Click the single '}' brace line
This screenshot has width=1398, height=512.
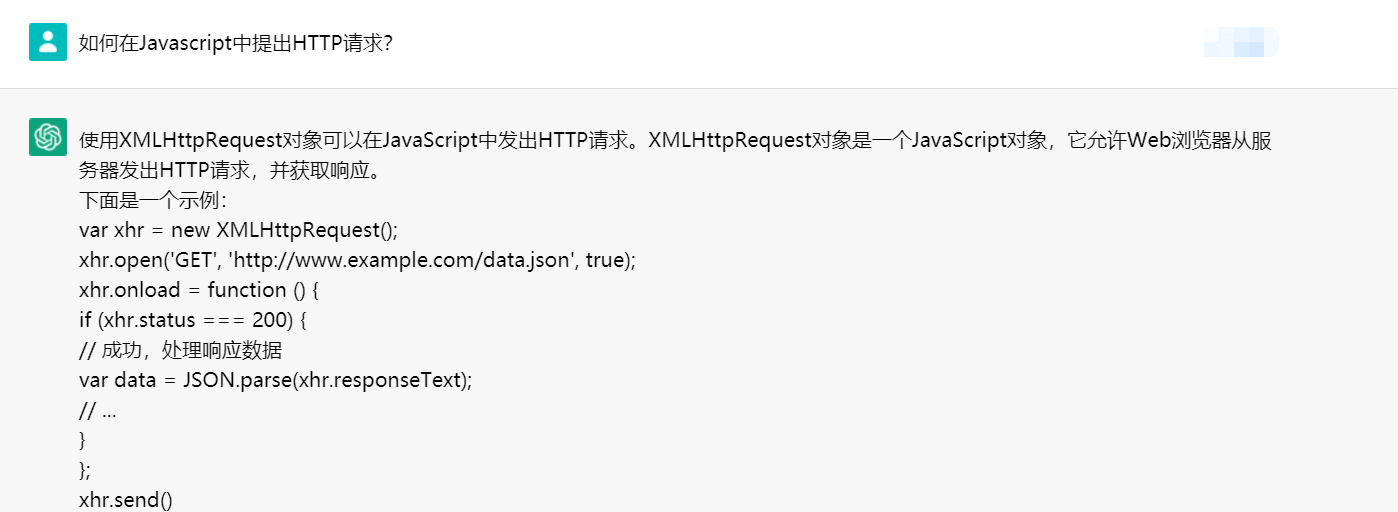83,440
